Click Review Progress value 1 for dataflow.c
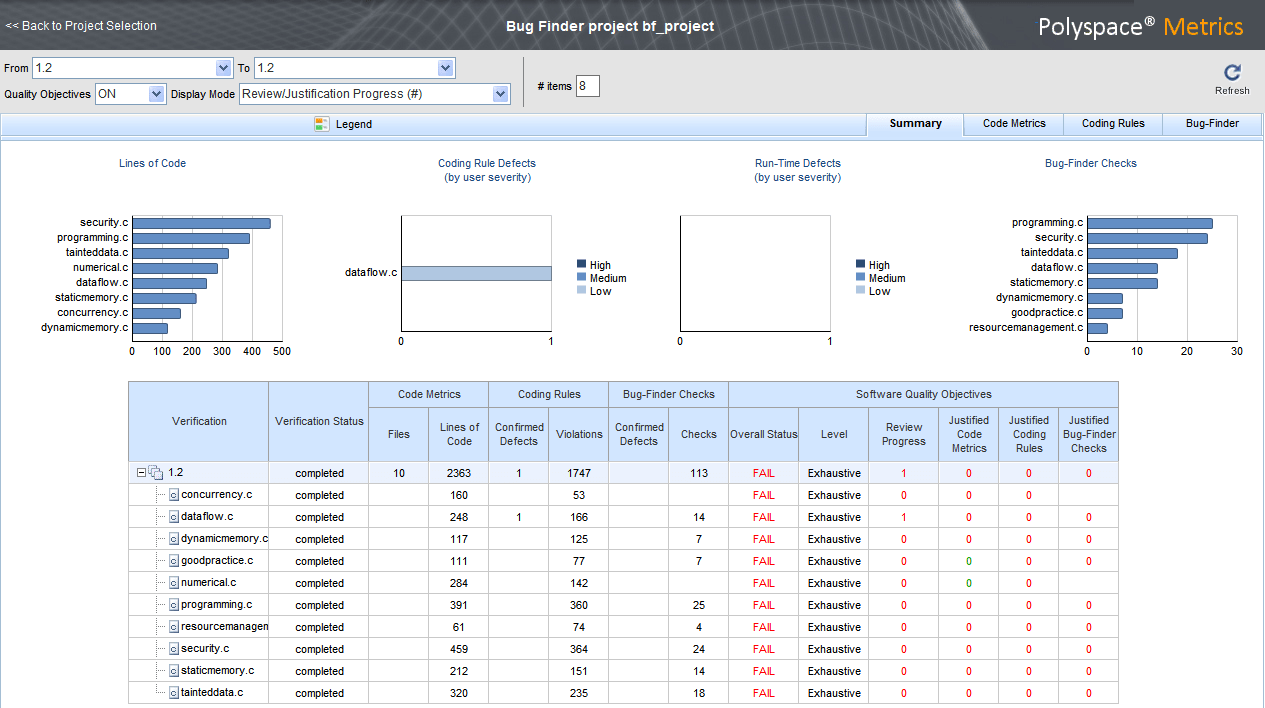This screenshot has height=708, width=1265. (x=904, y=517)
